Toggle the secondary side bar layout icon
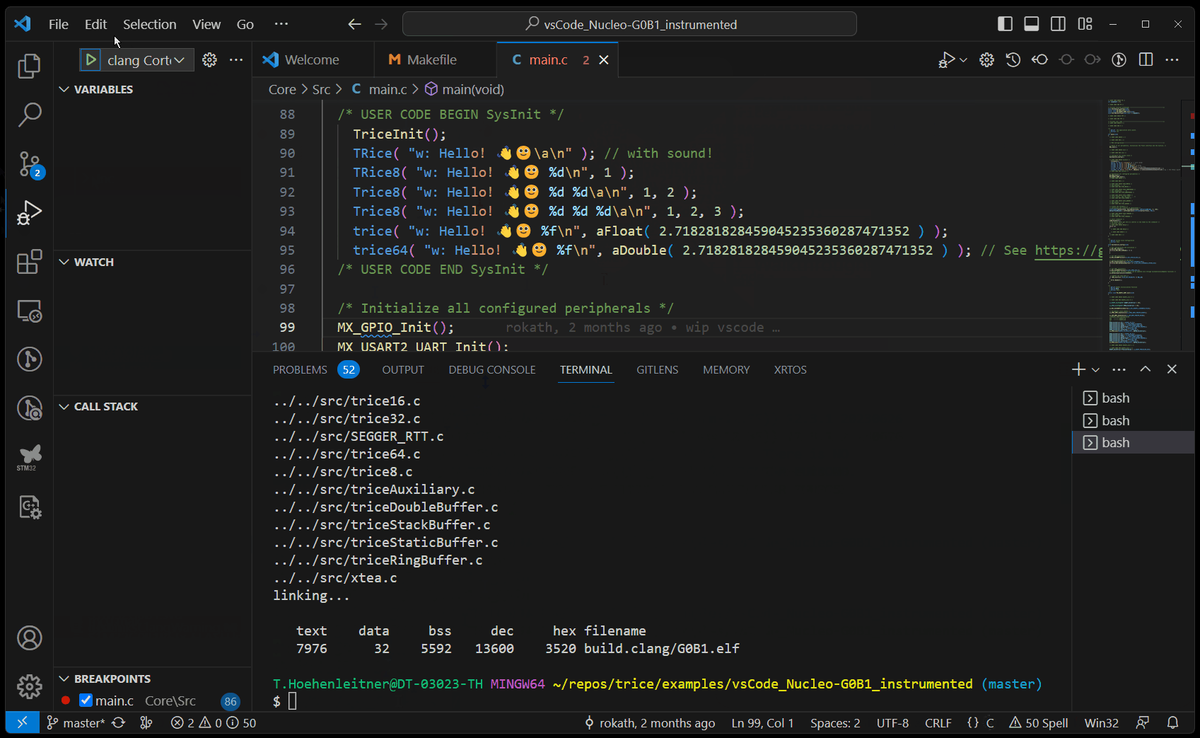1200x738 pixels. coord(1059,24)
